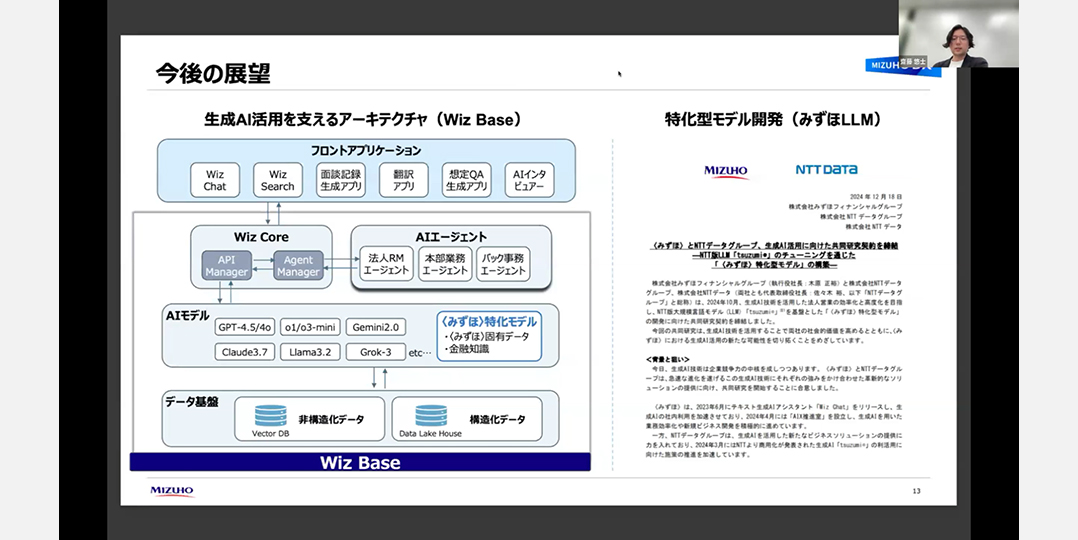Viewport: 1078px width, 540px height.
Task: Click the MIZUHO logo in press release
Action: coord(726,171)
